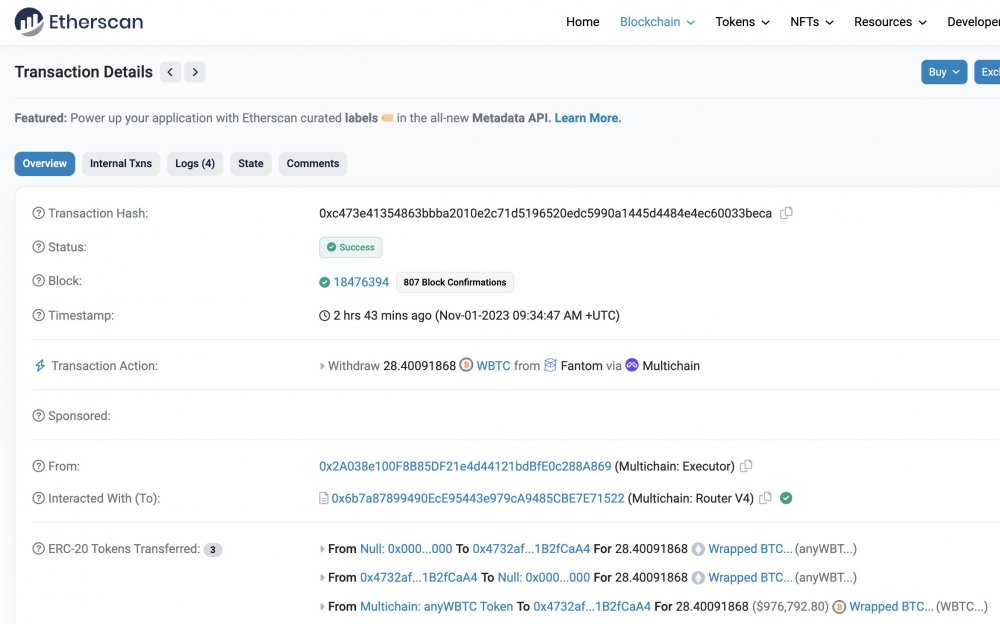
Task: Switch to the State tab
Action: (x=251, y=163)
